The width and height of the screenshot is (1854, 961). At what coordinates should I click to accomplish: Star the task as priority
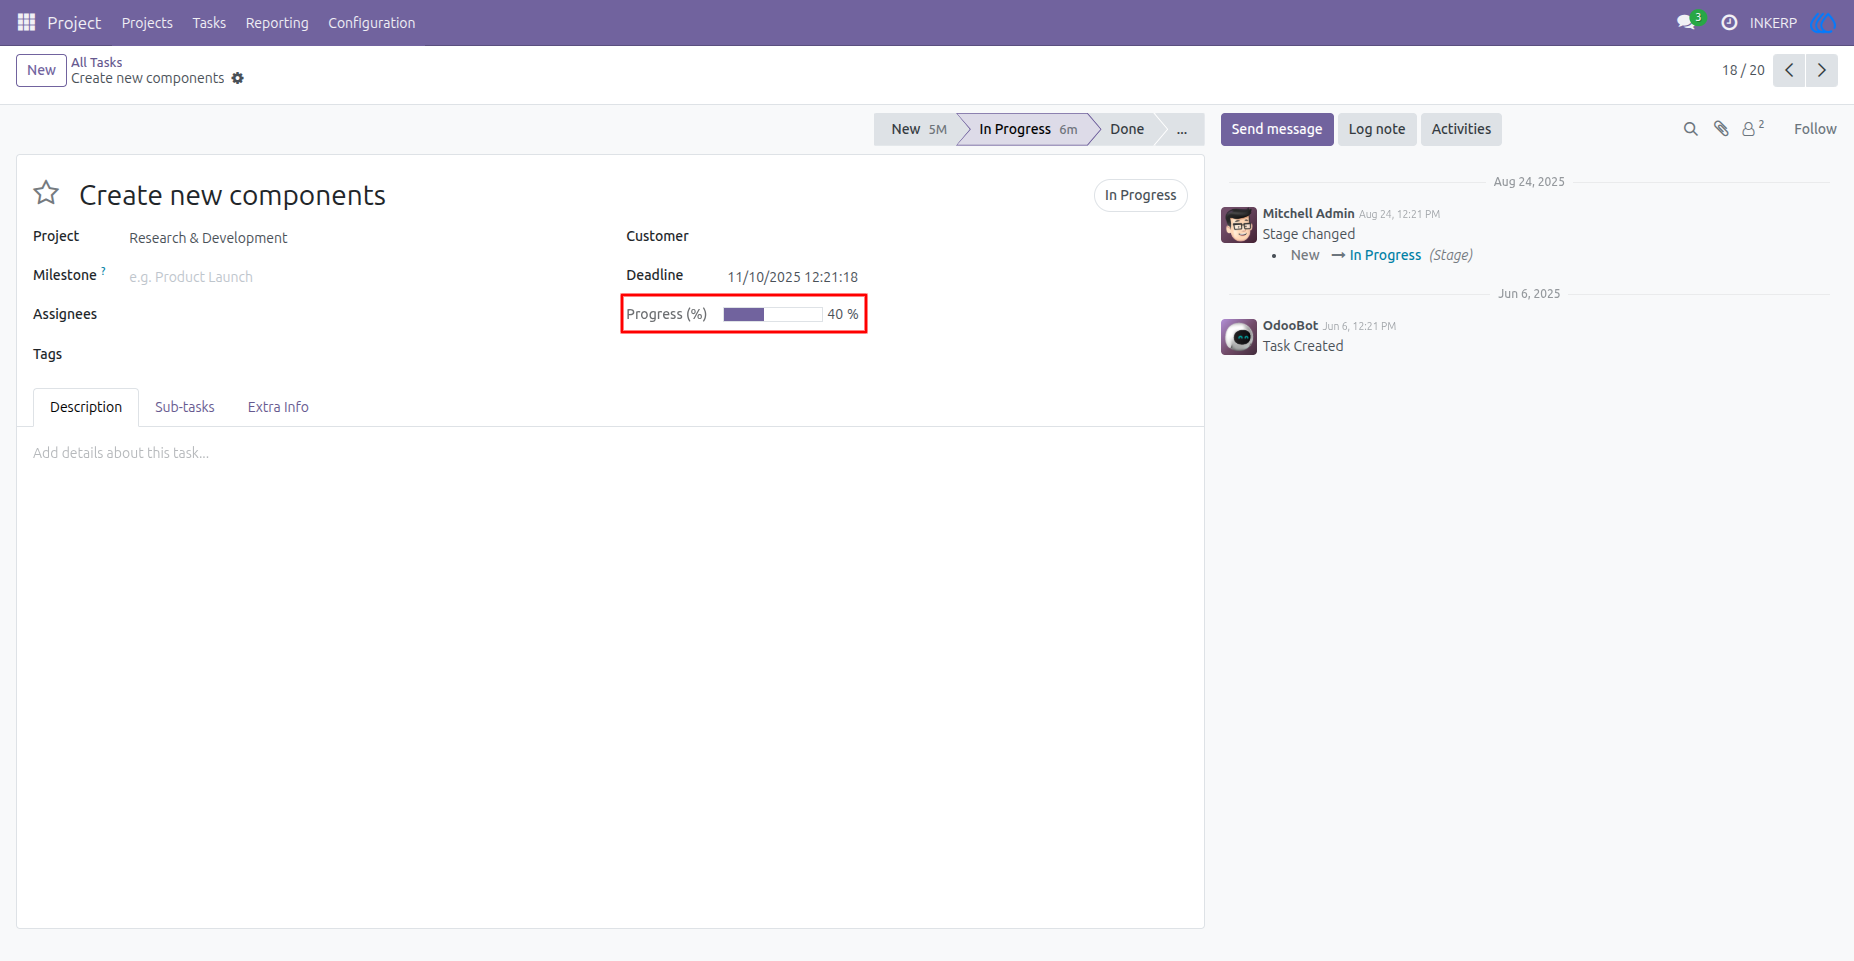pyautogui.click(x=46, y=193)
